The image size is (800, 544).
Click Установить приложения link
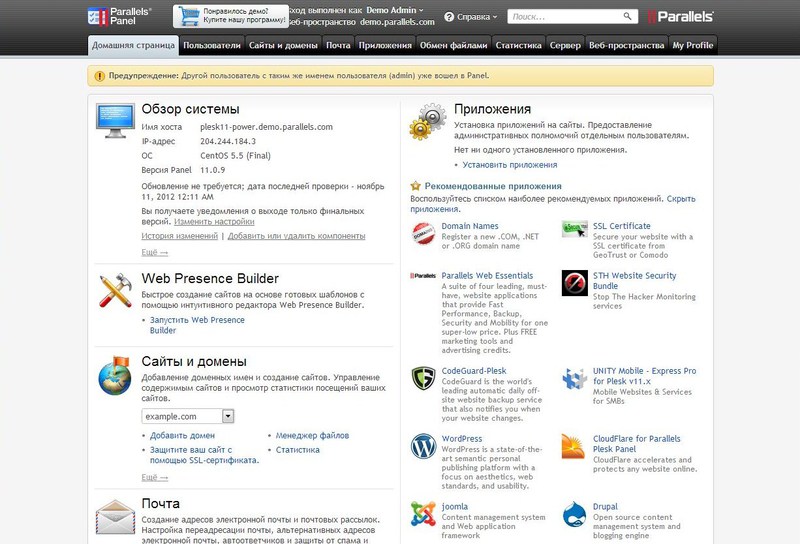[x=510, y=165]
